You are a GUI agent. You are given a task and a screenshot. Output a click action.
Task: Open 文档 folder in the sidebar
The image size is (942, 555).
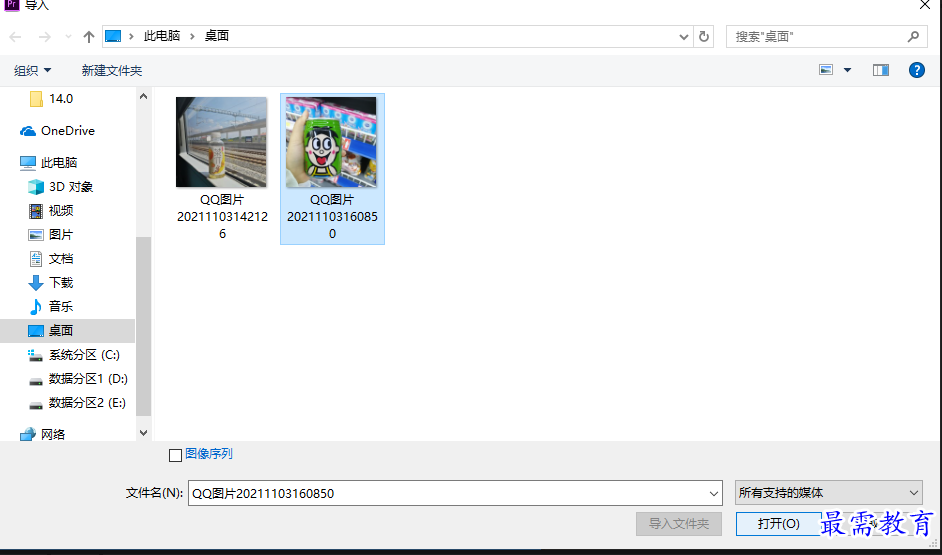[x=51, y=259]
